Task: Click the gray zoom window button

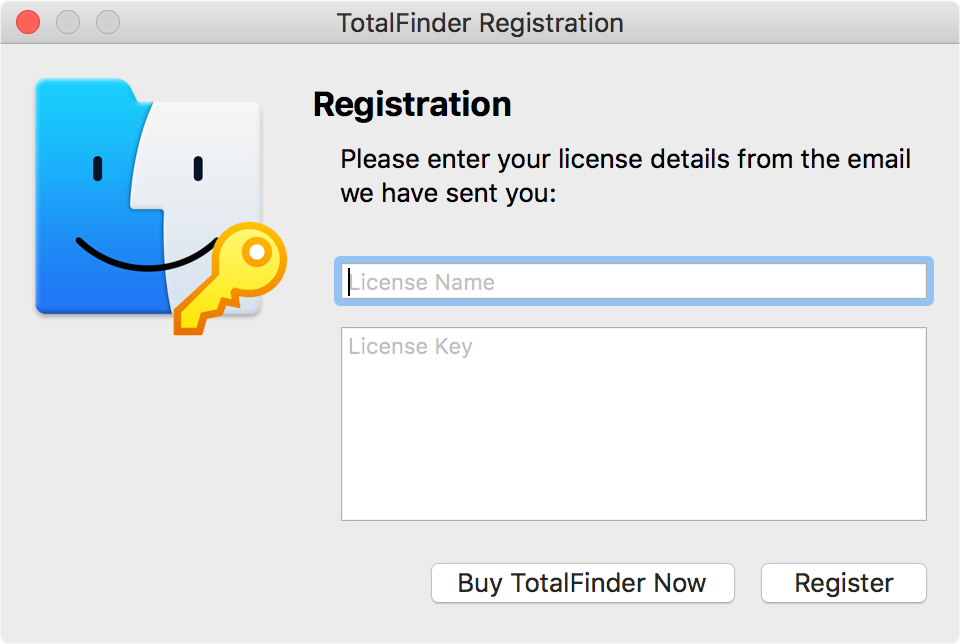Action: tap(106, 22)
